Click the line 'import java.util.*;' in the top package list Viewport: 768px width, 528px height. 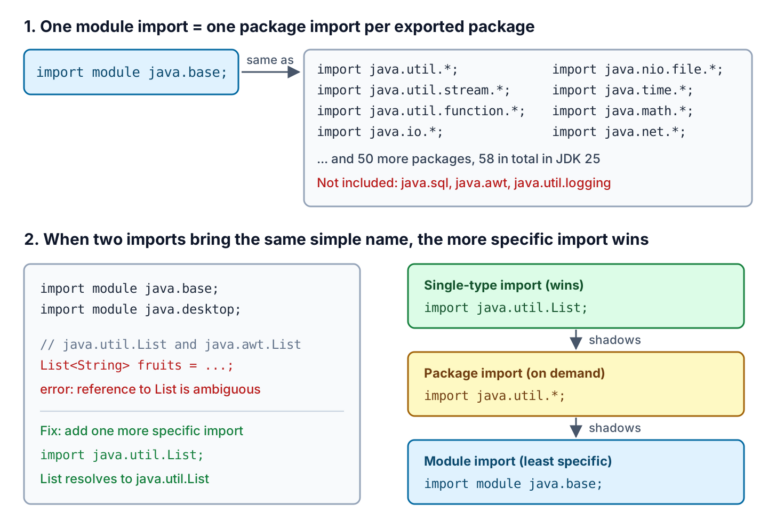387,70
